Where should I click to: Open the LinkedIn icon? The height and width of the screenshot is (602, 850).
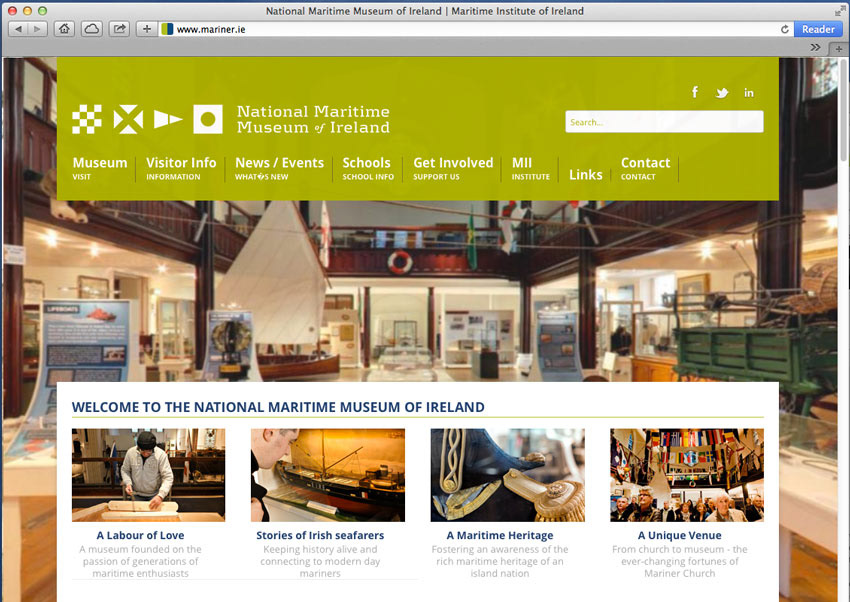pyautogui.click(x=749, y=93)
